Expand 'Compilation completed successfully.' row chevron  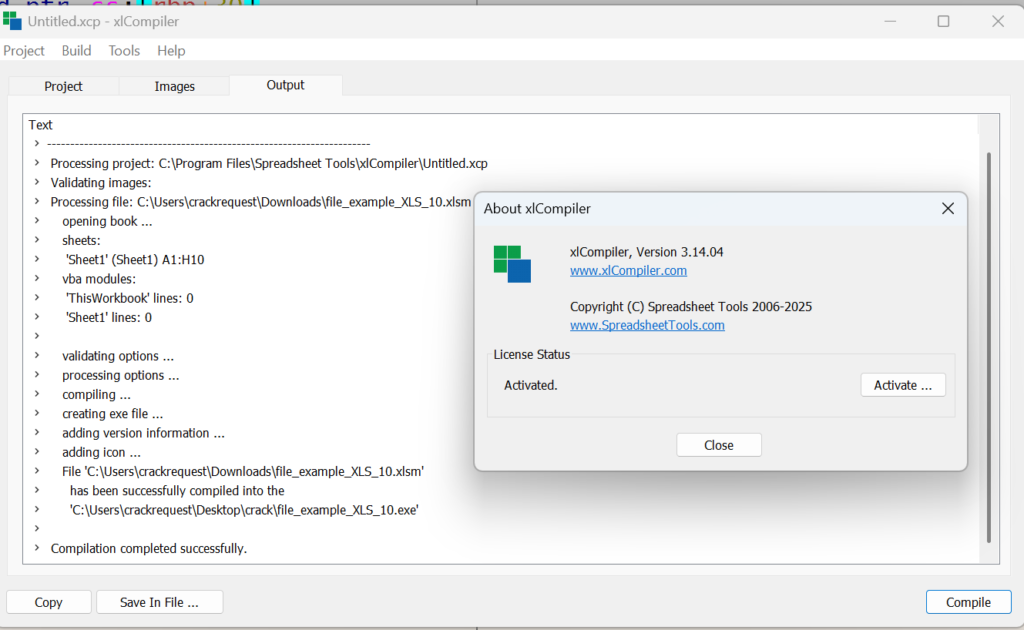pyautogui.click(x=37, y=548)
